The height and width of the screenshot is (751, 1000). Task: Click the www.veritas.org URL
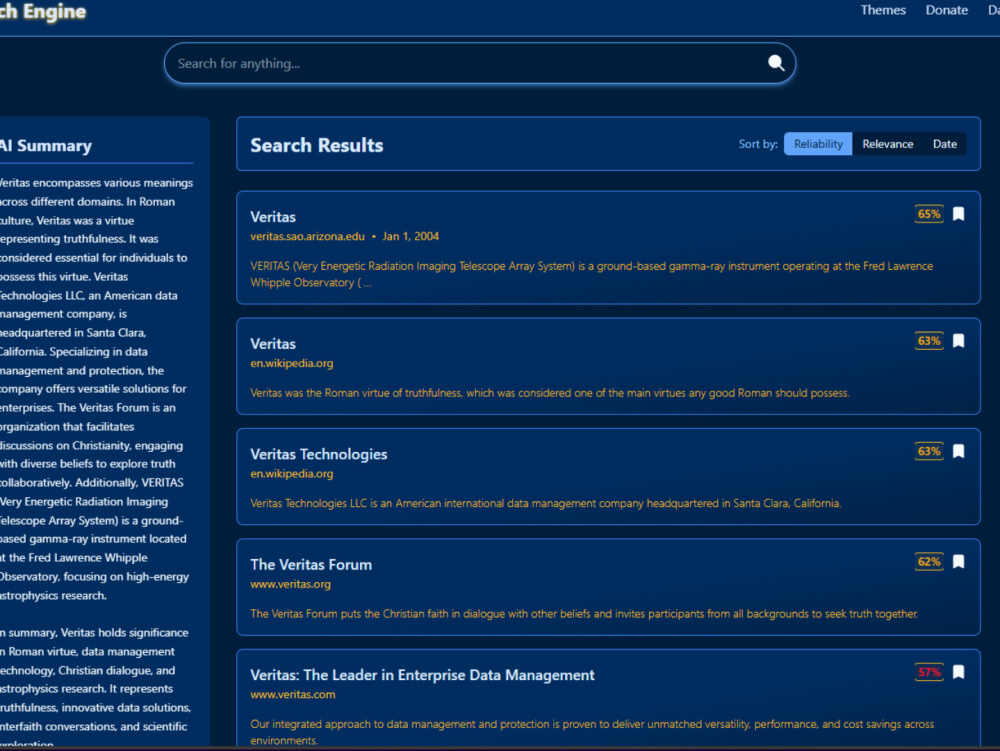(290, 584)
